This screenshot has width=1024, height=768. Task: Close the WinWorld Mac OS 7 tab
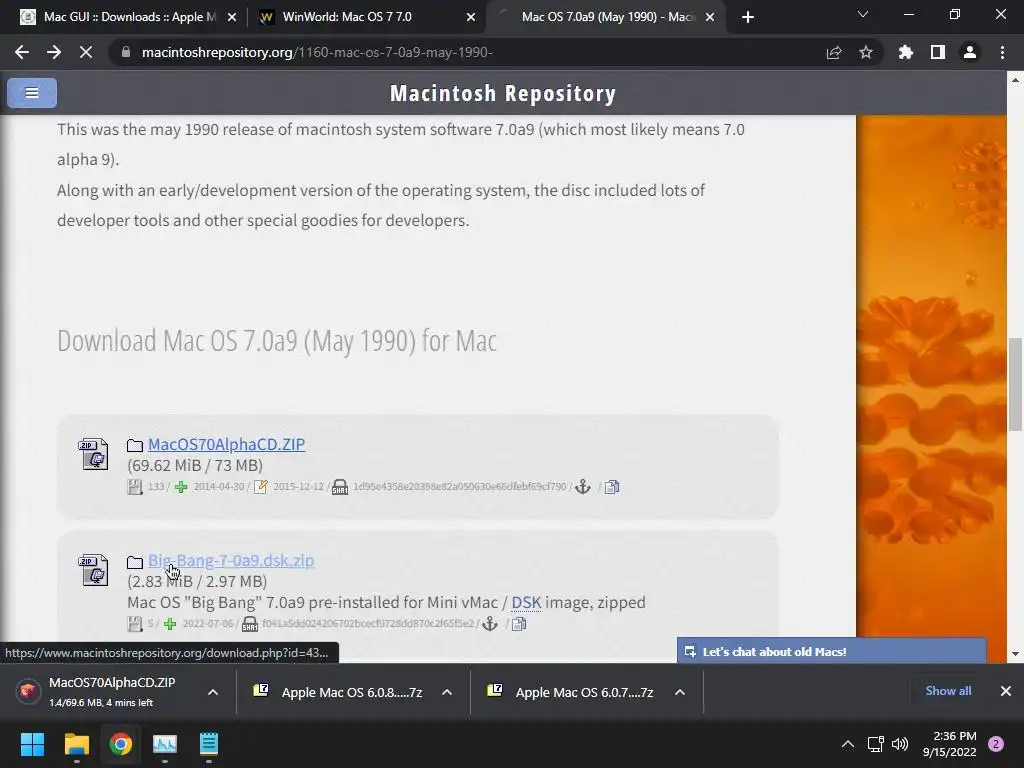pyautogui.click(x=471, y=17)
